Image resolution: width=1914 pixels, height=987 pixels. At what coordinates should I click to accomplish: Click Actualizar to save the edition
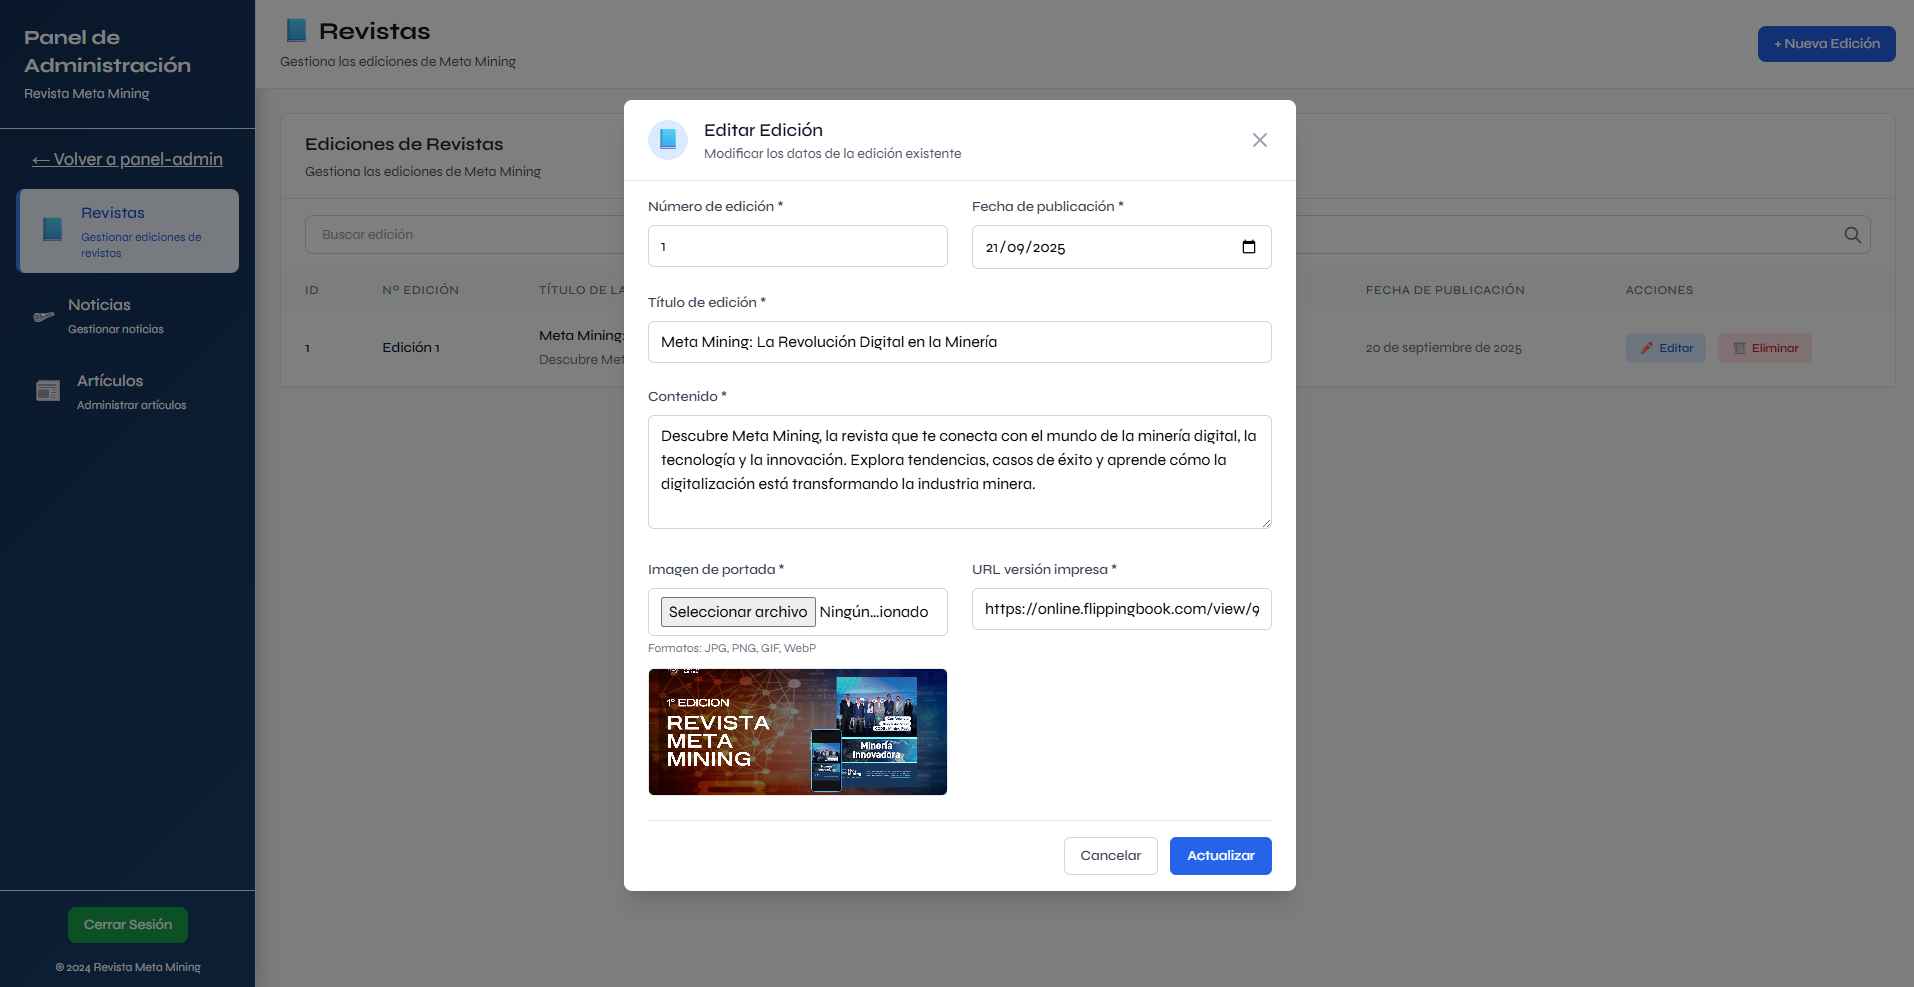[x=1220, y=856]
